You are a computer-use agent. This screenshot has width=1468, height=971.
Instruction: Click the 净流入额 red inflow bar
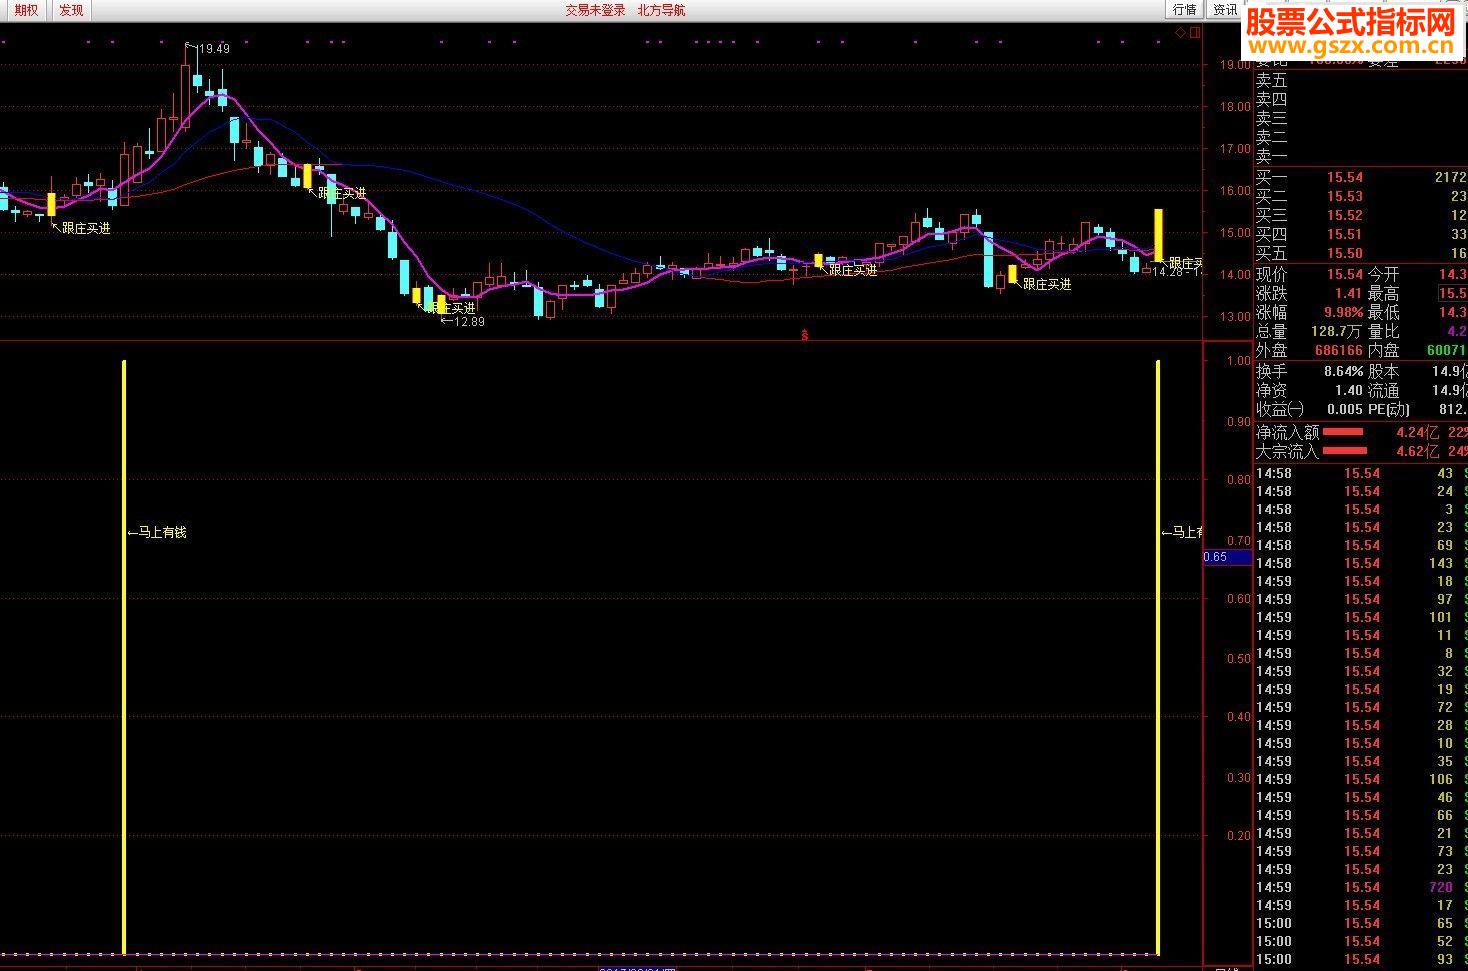(1343, 432)
